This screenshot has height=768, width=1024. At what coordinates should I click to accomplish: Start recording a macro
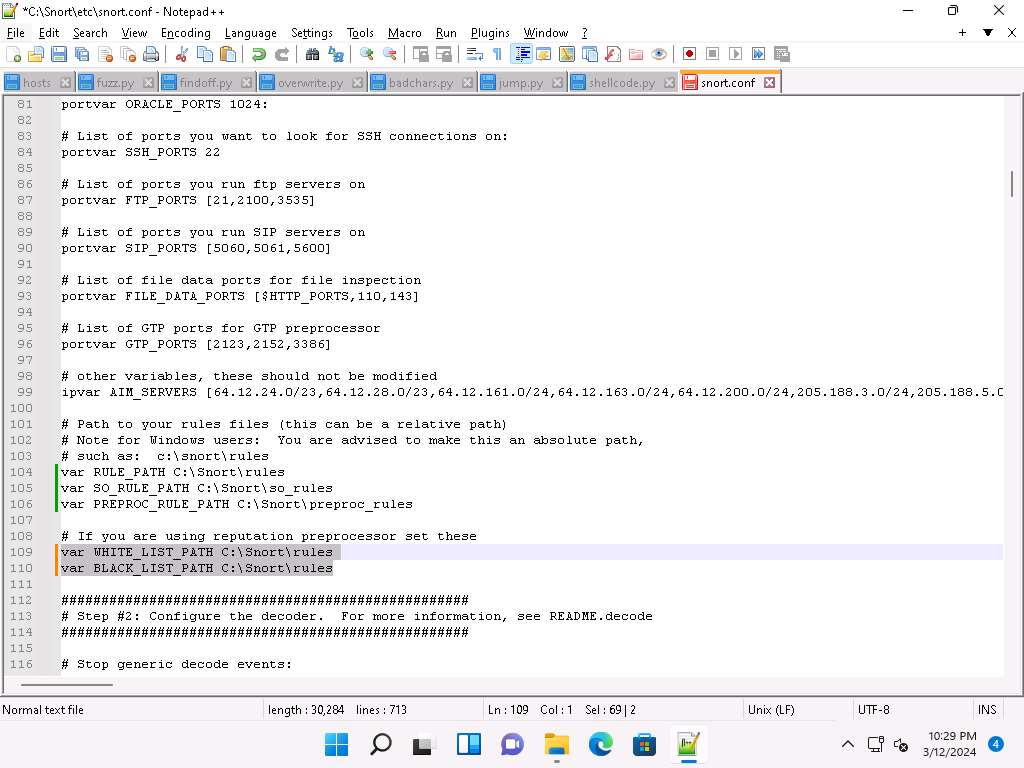pos(690,54)
